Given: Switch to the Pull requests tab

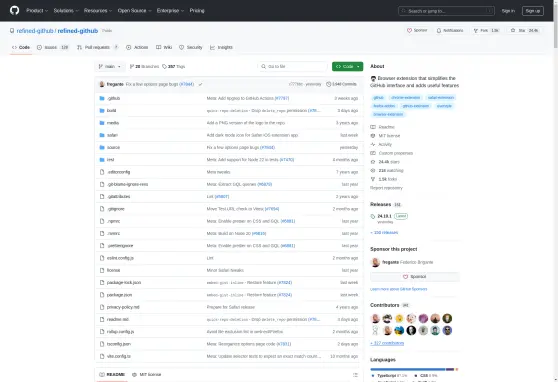Looking at the screenshot, I should [x=98, y=47].
